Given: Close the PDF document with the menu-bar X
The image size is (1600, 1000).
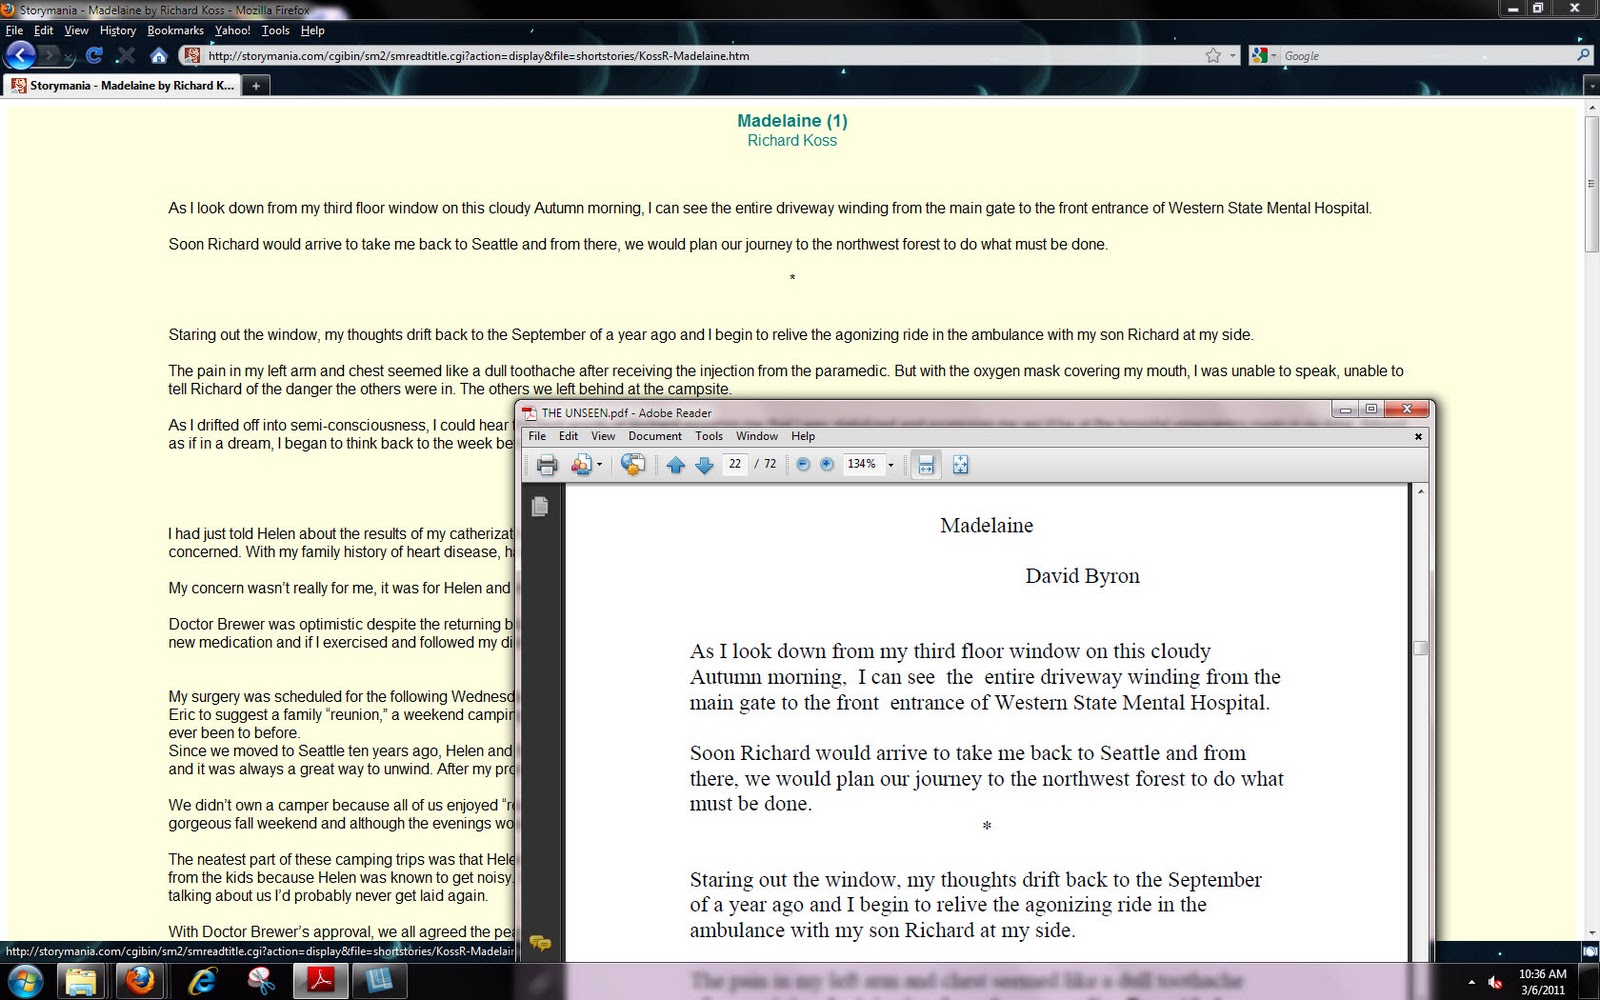Looking at the screenshot, I should [1418, 436].
